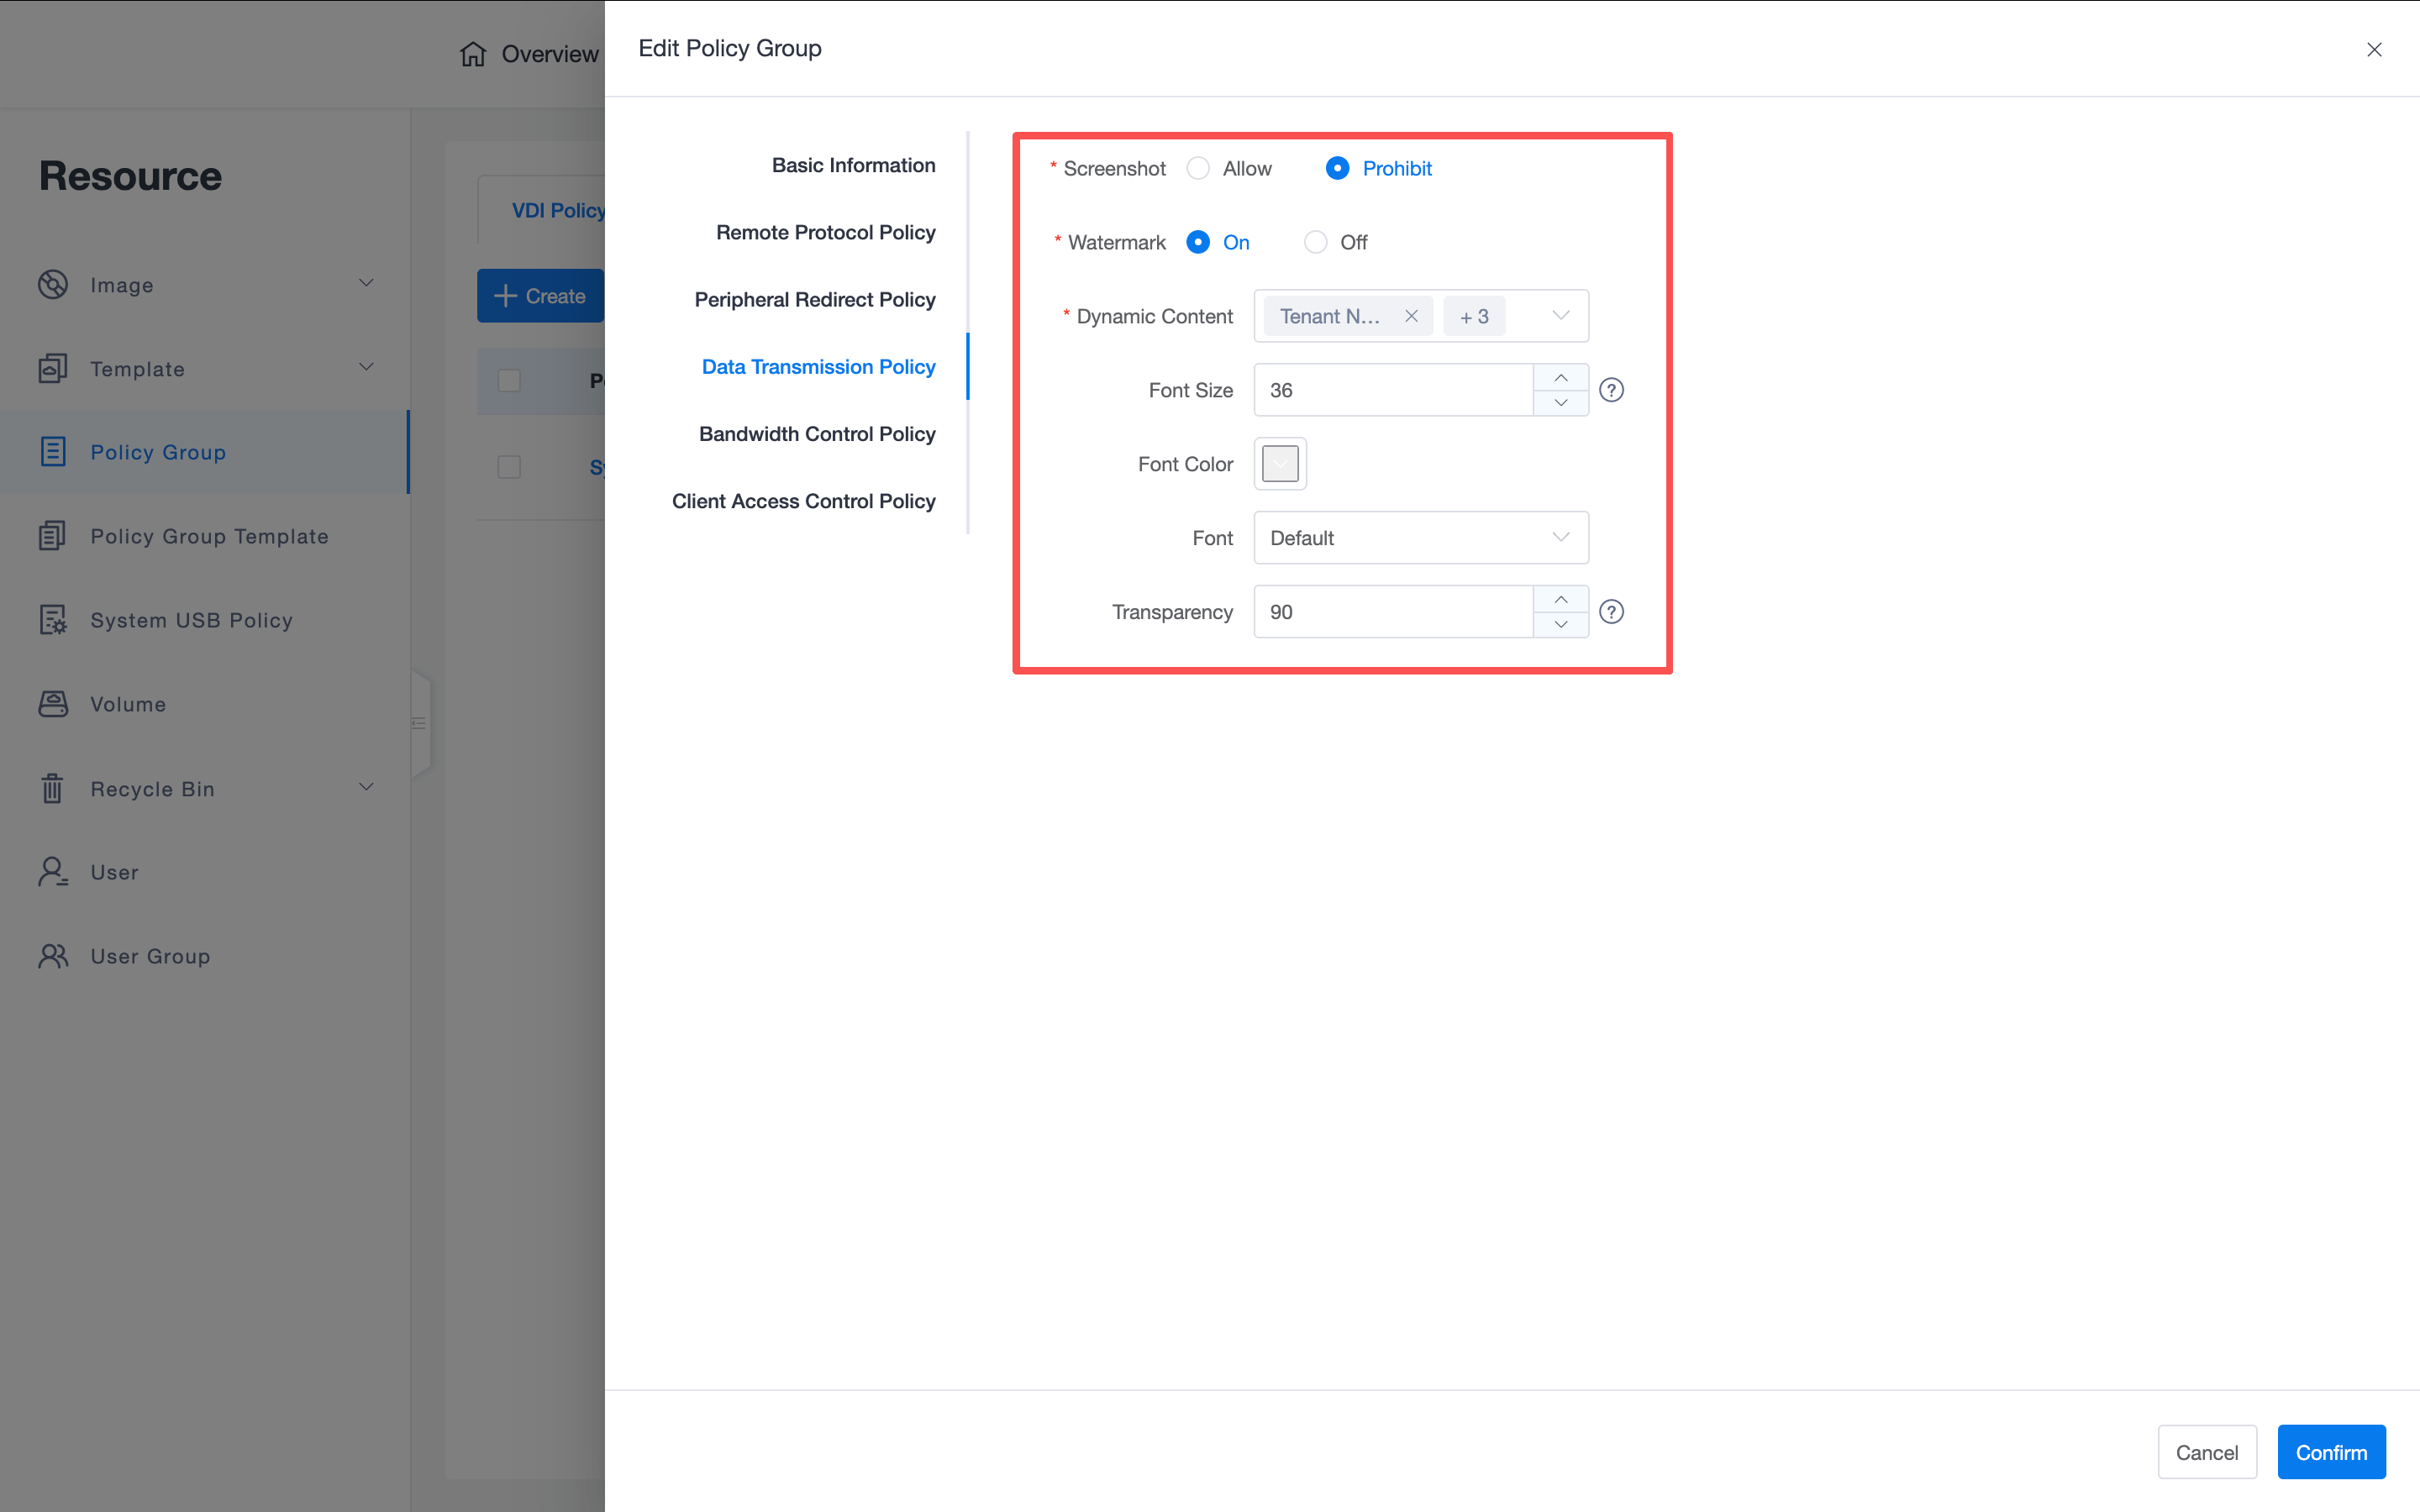The width and height of the screenshot is (2420, 1512).
Task: Click the Policy Group Template icon
Action: point(53,536)
